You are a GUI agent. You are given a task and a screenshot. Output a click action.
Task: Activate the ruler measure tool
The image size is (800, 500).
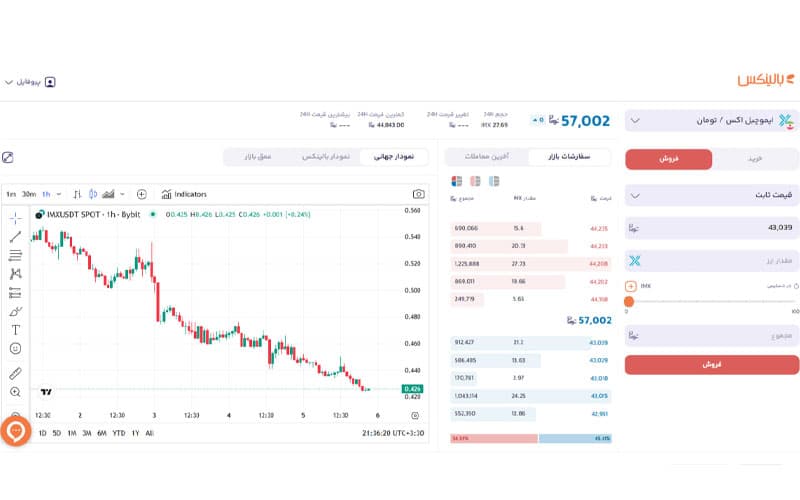coord(15,373)
